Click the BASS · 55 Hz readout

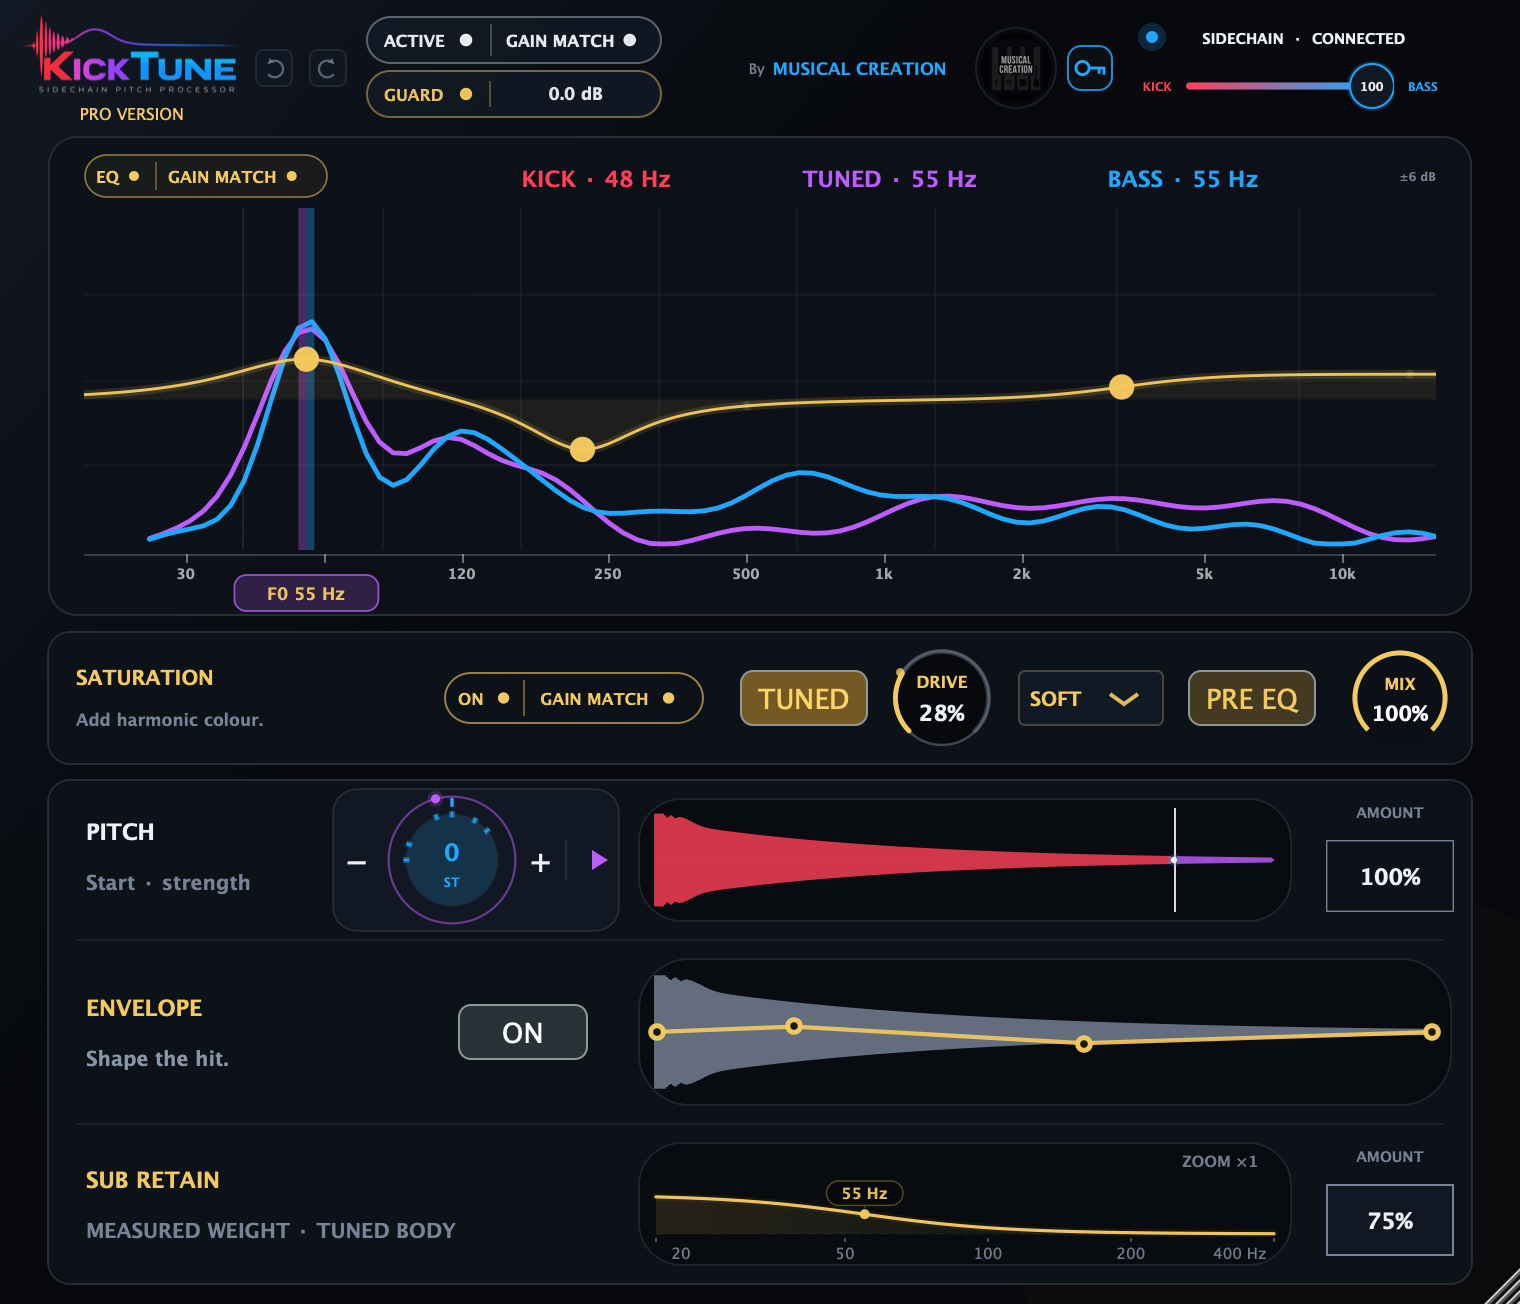click(1183, 179)
